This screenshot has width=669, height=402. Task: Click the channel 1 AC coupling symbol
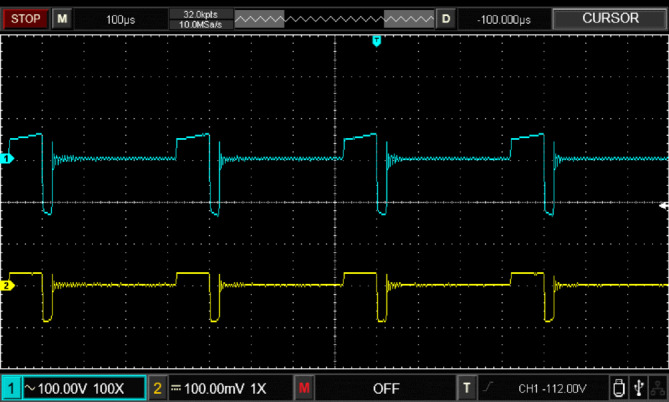(x=30, y=388)
